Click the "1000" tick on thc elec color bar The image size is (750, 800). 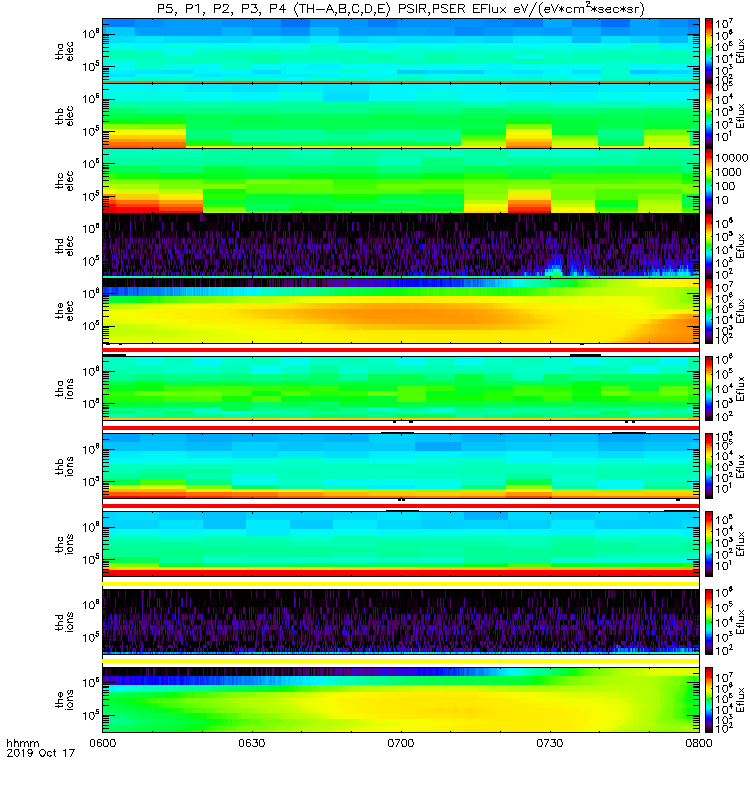click(x=728, y=172)
